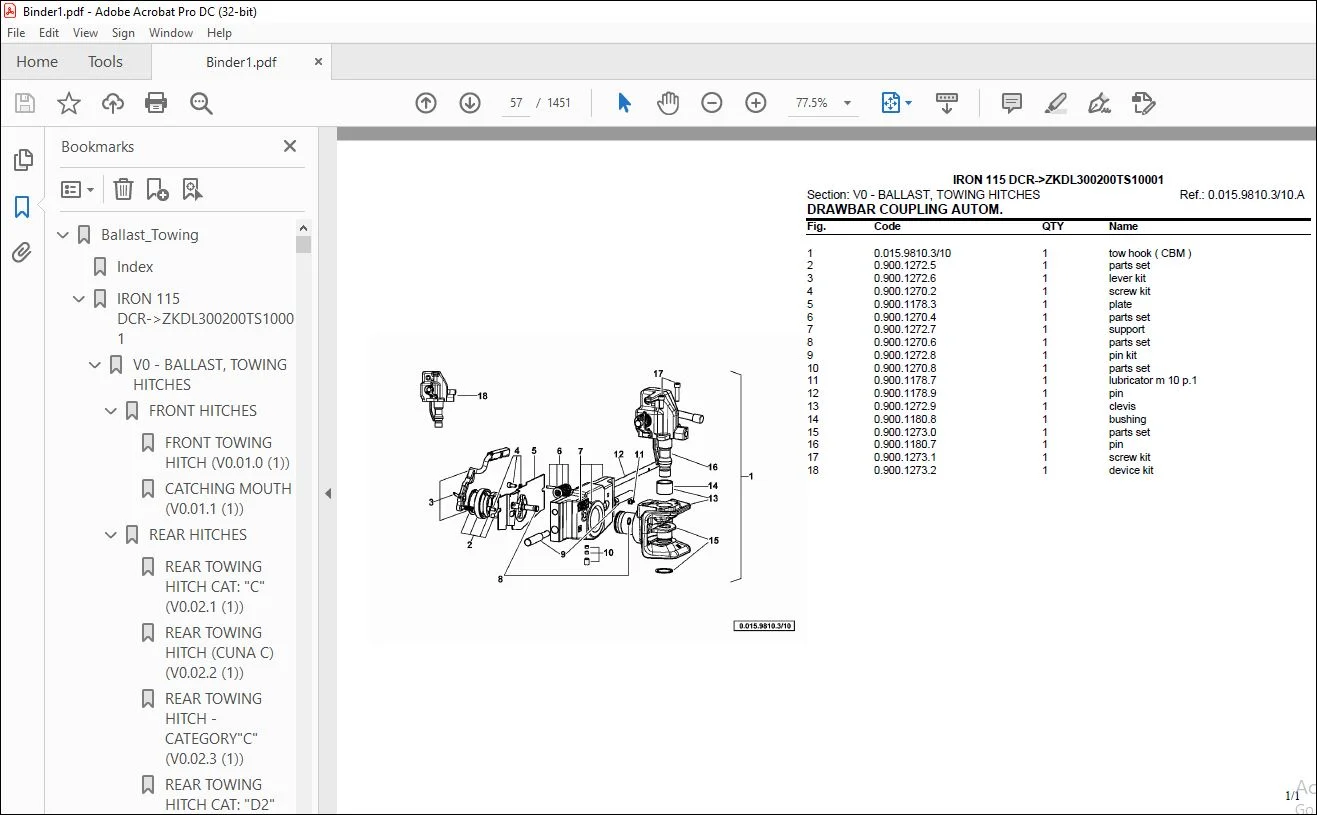Open the Attachments paperclip panel
Image resolution: width=1317 pixels, height=815 pixels.
[x=22, y=253]
